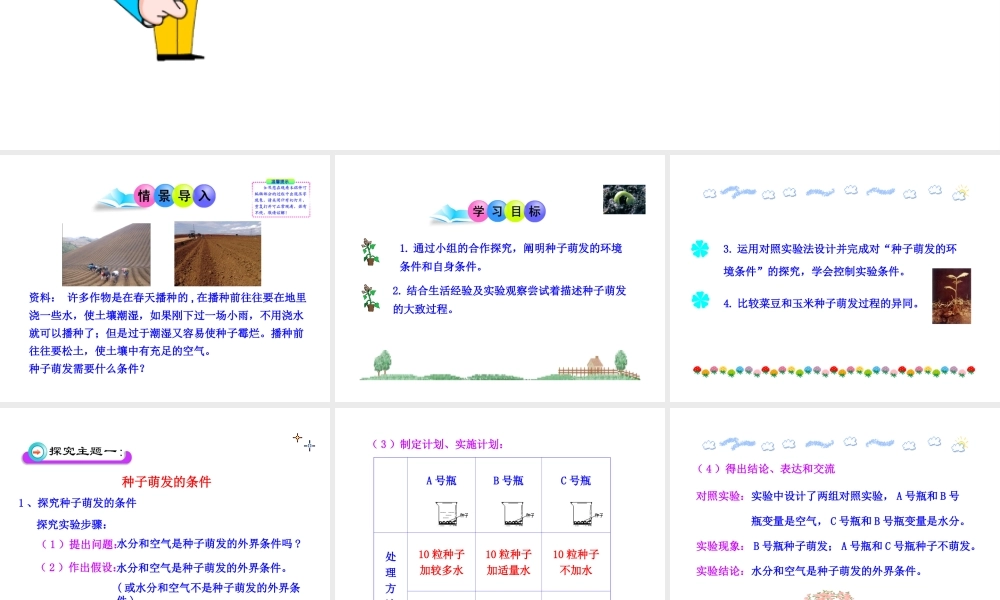Click the (3) 制定计划、实施计划 heading
The width and height of the screenshot is (1000, 600).
[438, 444]
